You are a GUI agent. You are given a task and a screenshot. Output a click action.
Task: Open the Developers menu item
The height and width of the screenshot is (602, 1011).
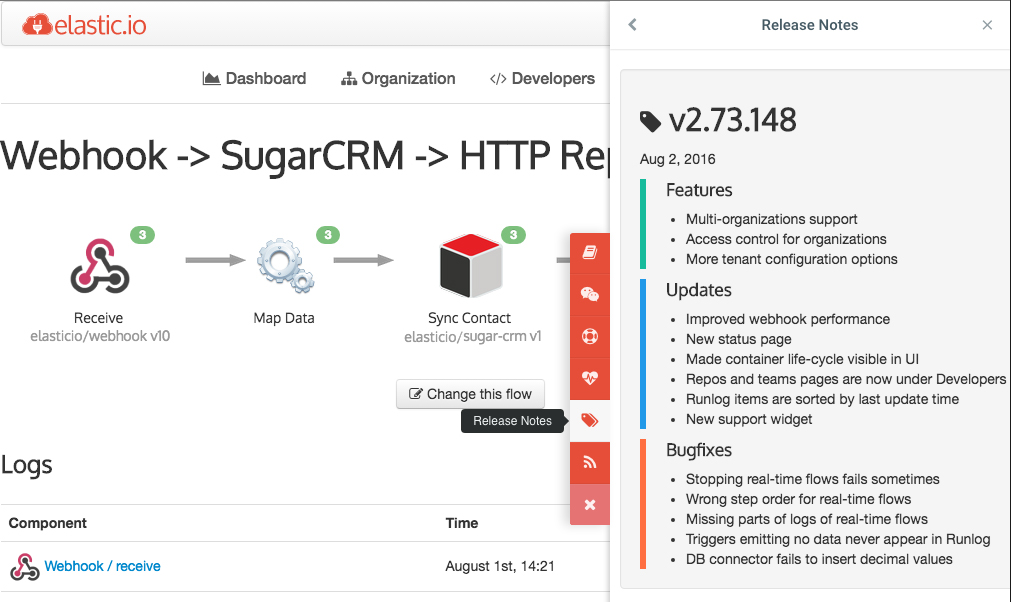coord(542,79)
